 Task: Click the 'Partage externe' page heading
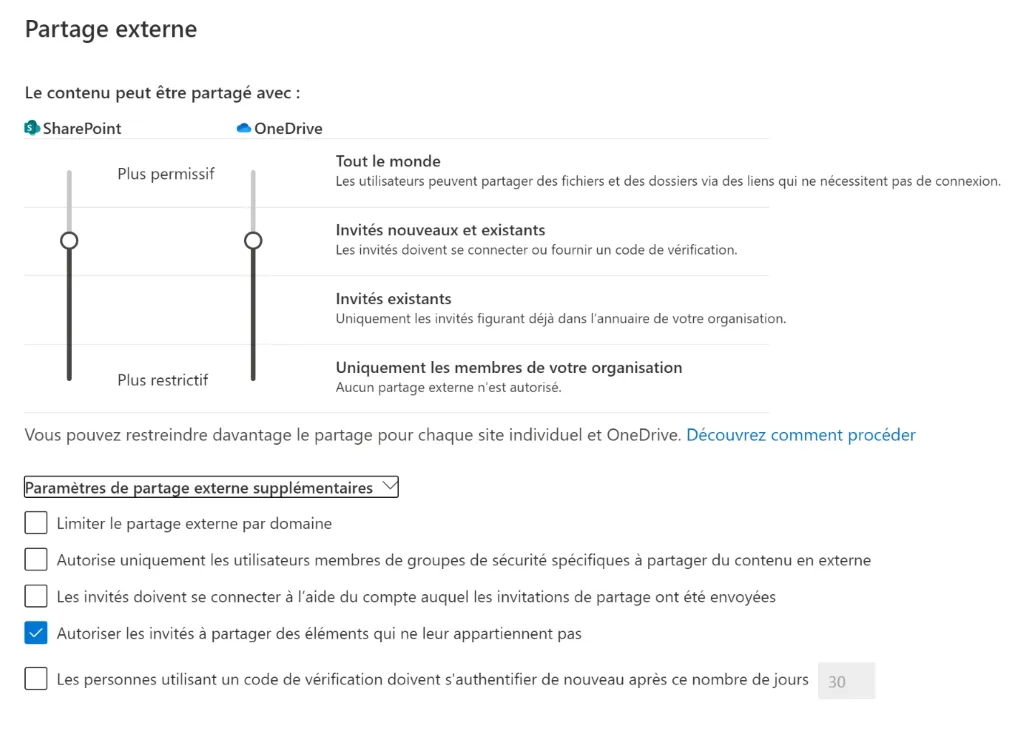[111, 29]
